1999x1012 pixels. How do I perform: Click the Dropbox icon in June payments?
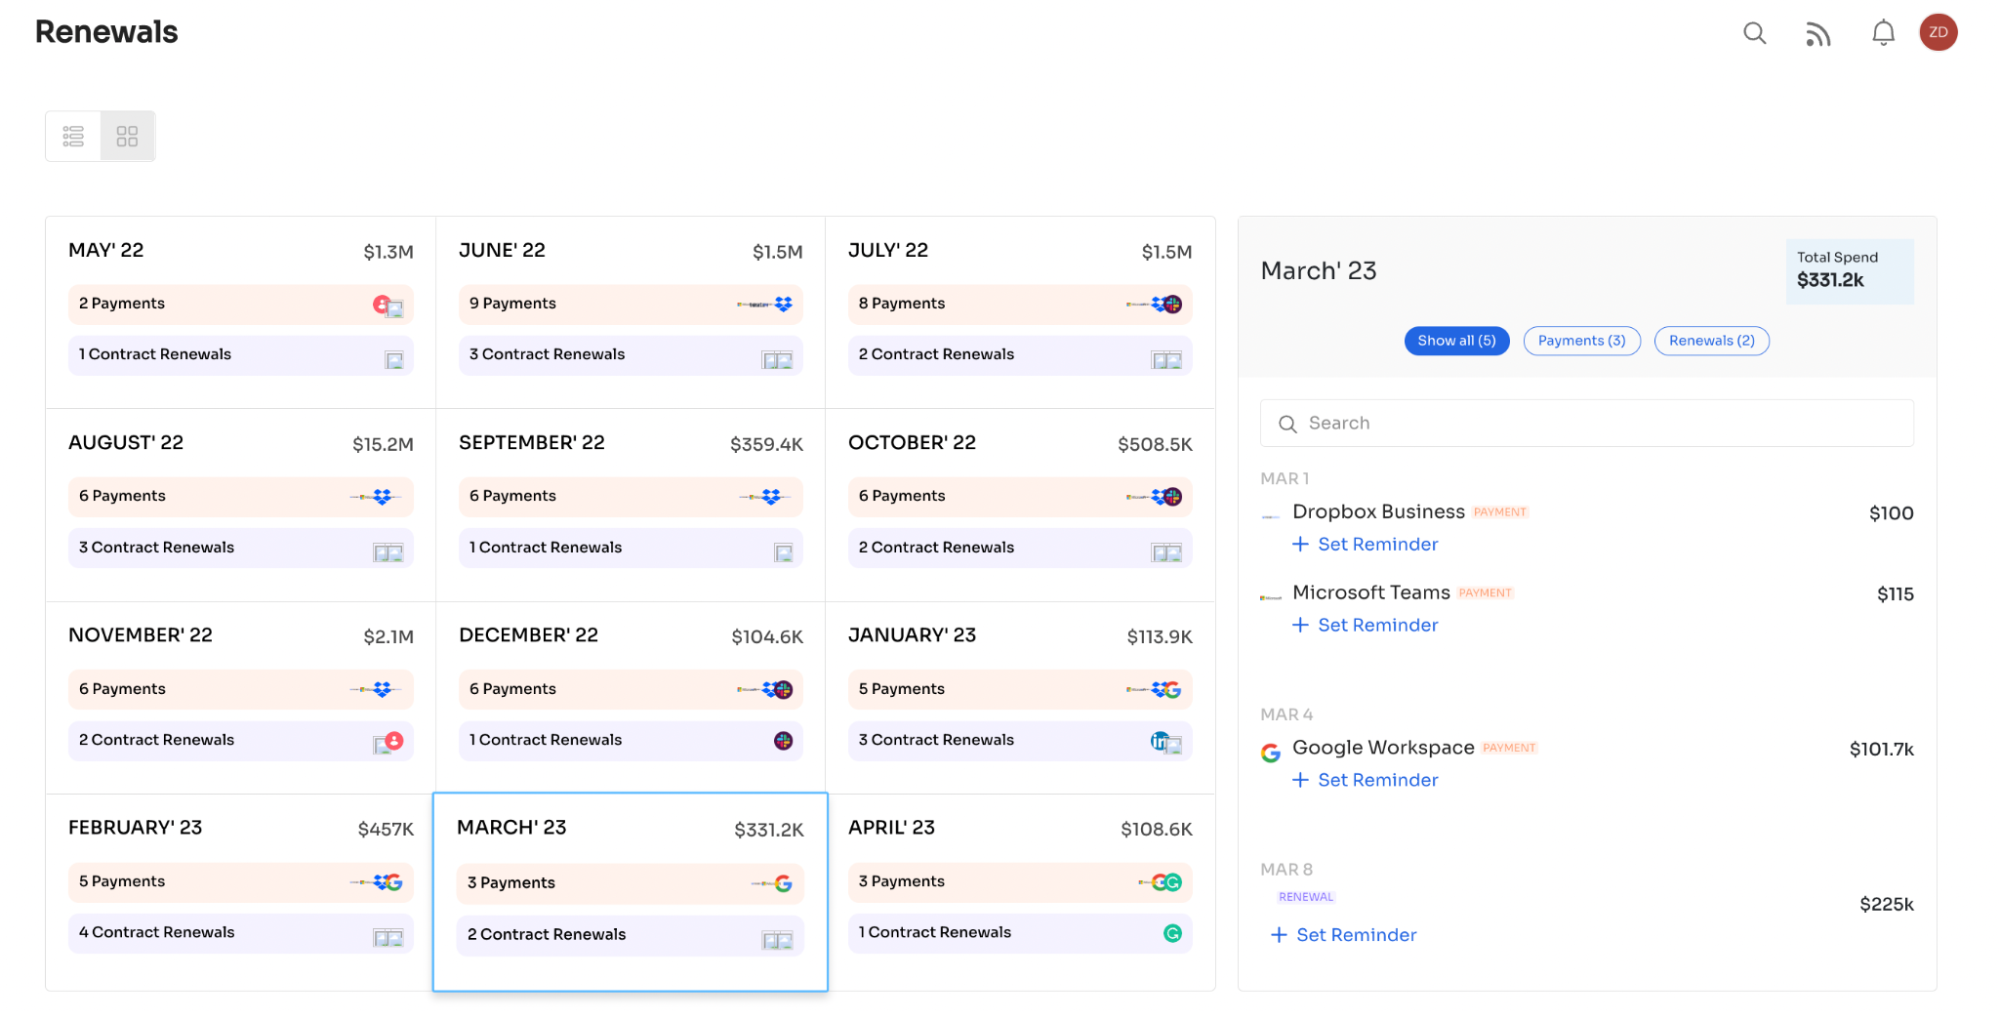783,304
